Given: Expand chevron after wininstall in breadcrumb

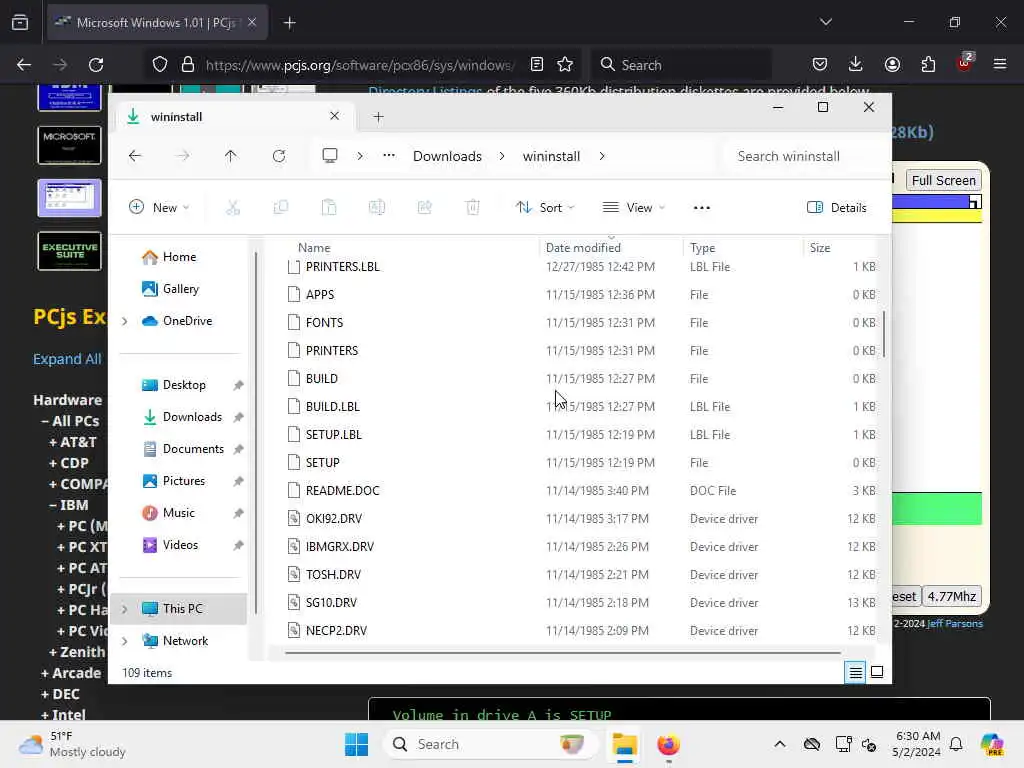Looking at the screenshot, I should tap(601, 156).
